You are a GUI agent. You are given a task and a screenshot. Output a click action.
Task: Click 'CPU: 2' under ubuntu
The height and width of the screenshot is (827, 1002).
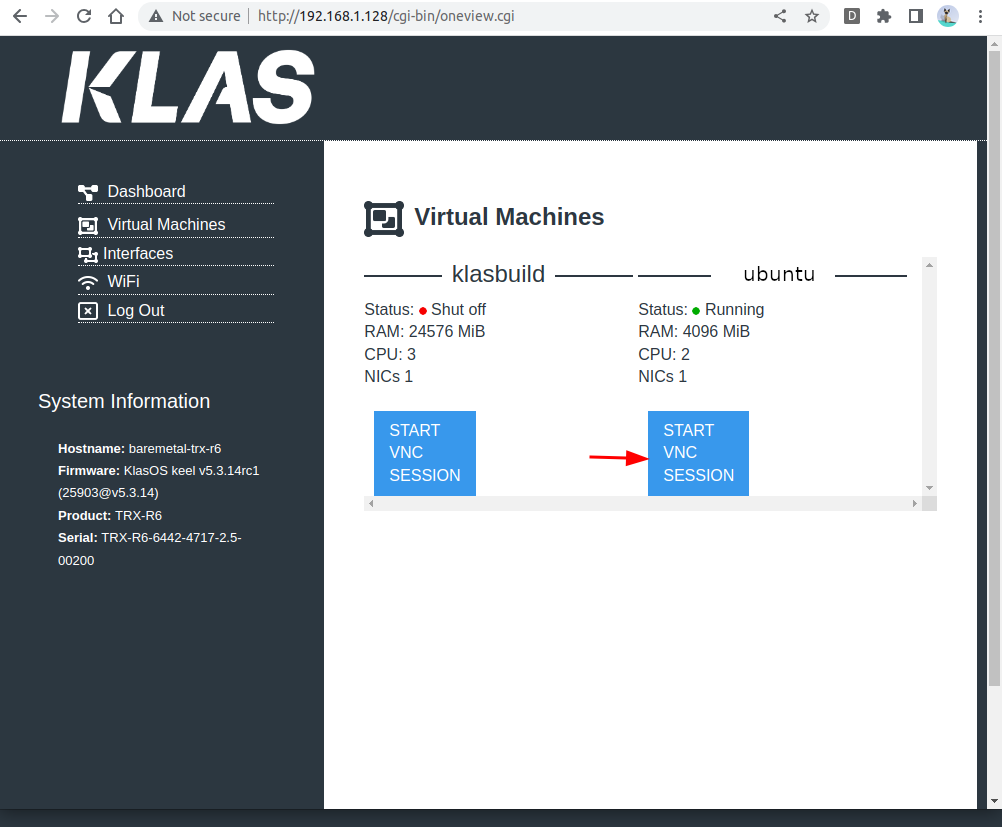[x=664, y=354]
